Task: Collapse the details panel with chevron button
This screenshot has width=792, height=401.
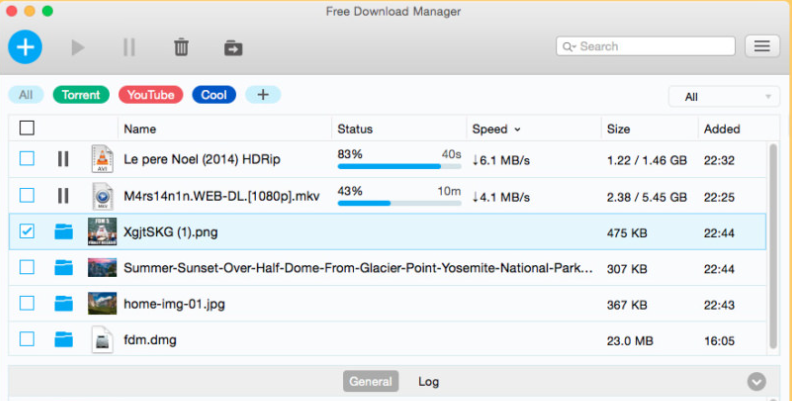Action: pos(756,382)
